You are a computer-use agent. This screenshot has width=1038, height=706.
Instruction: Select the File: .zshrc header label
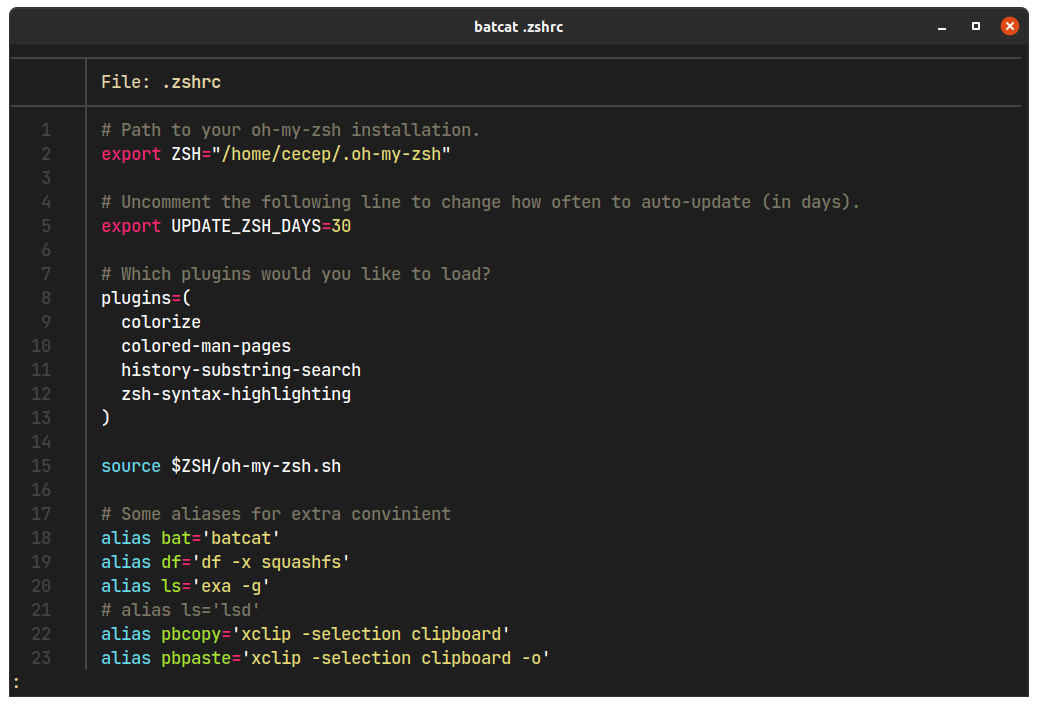[x=163, y=81]
